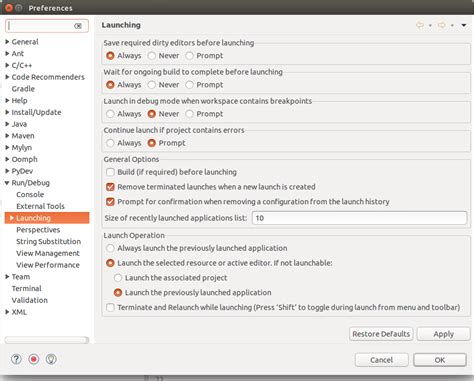Expand the Ant tree node
Image resolution: width=474 pixels, height=381 pixels.
point(7,53)
